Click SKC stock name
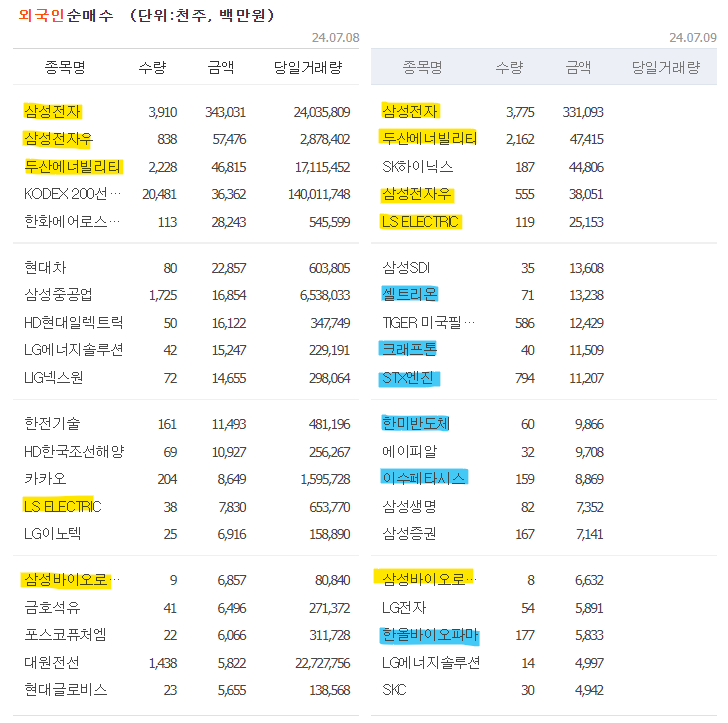Image resolution: width=728 pixels, height=723 pixels. point(394,690)
